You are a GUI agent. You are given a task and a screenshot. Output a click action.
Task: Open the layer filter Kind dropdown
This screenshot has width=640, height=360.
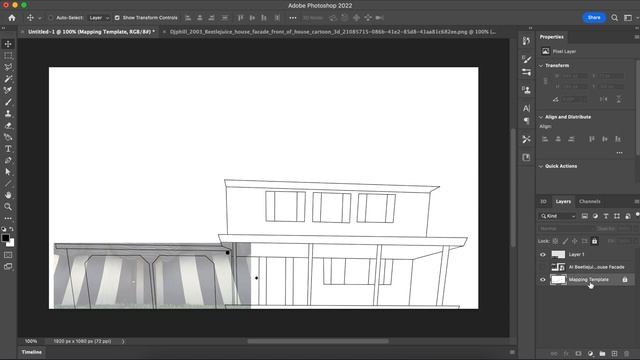click(558, 216)
